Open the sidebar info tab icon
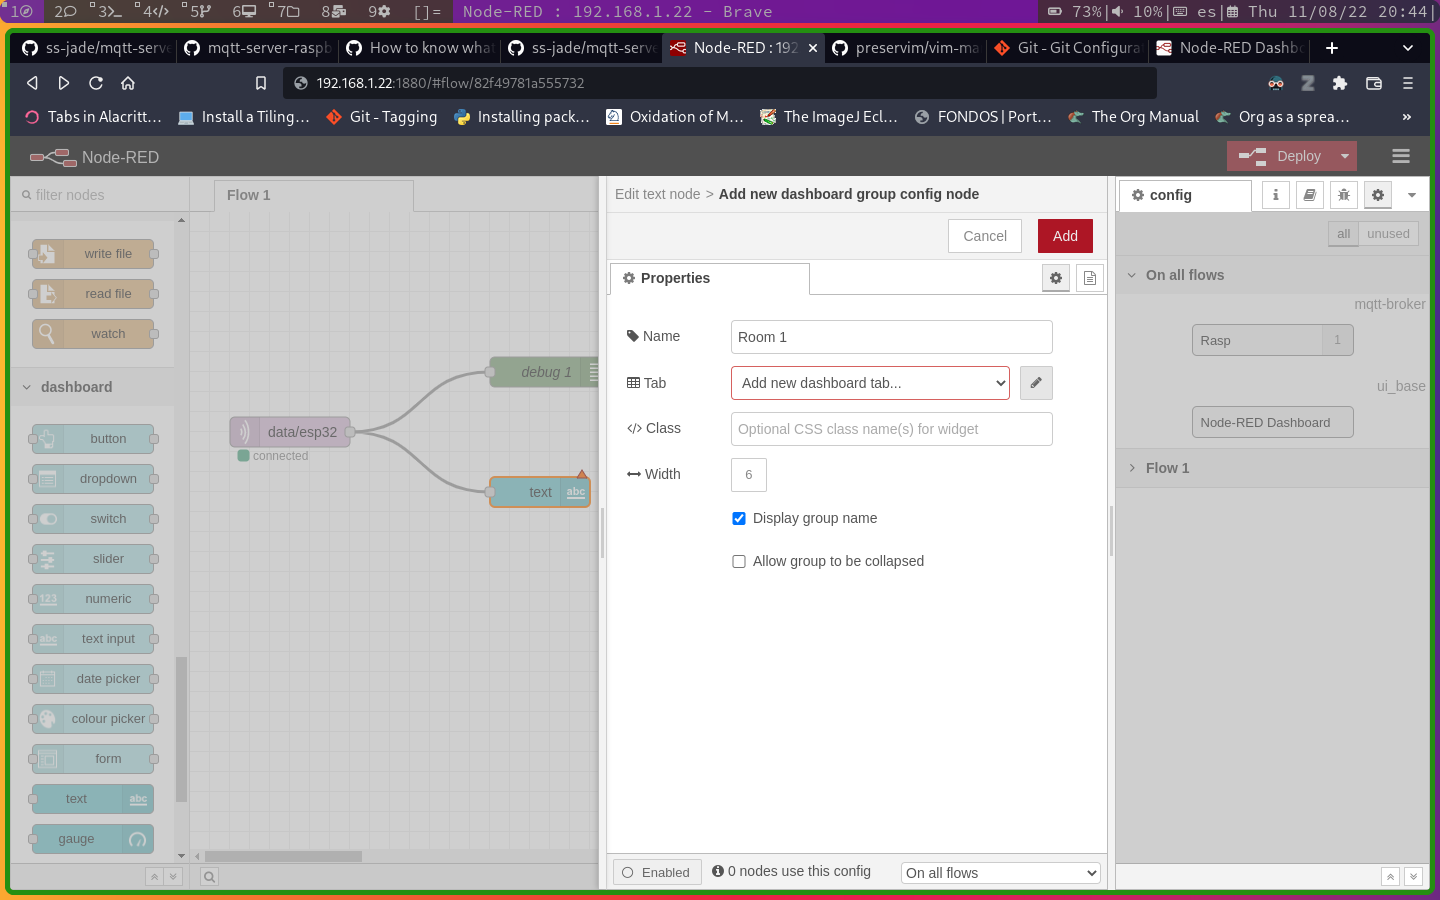This screenshot has width=1440, height=900. [x=1276, y=195]
